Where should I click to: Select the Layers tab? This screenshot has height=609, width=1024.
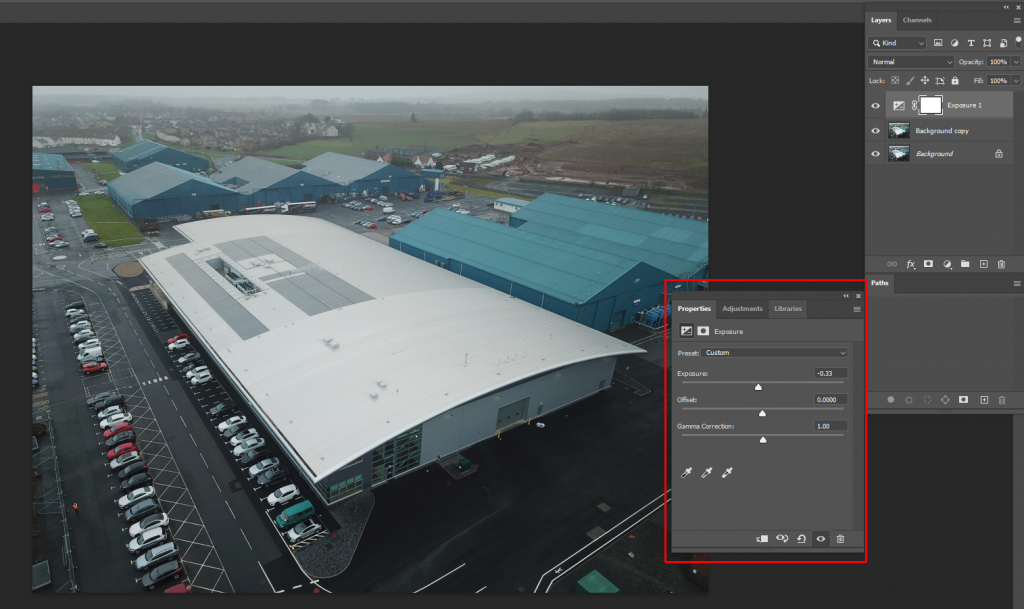880,20
